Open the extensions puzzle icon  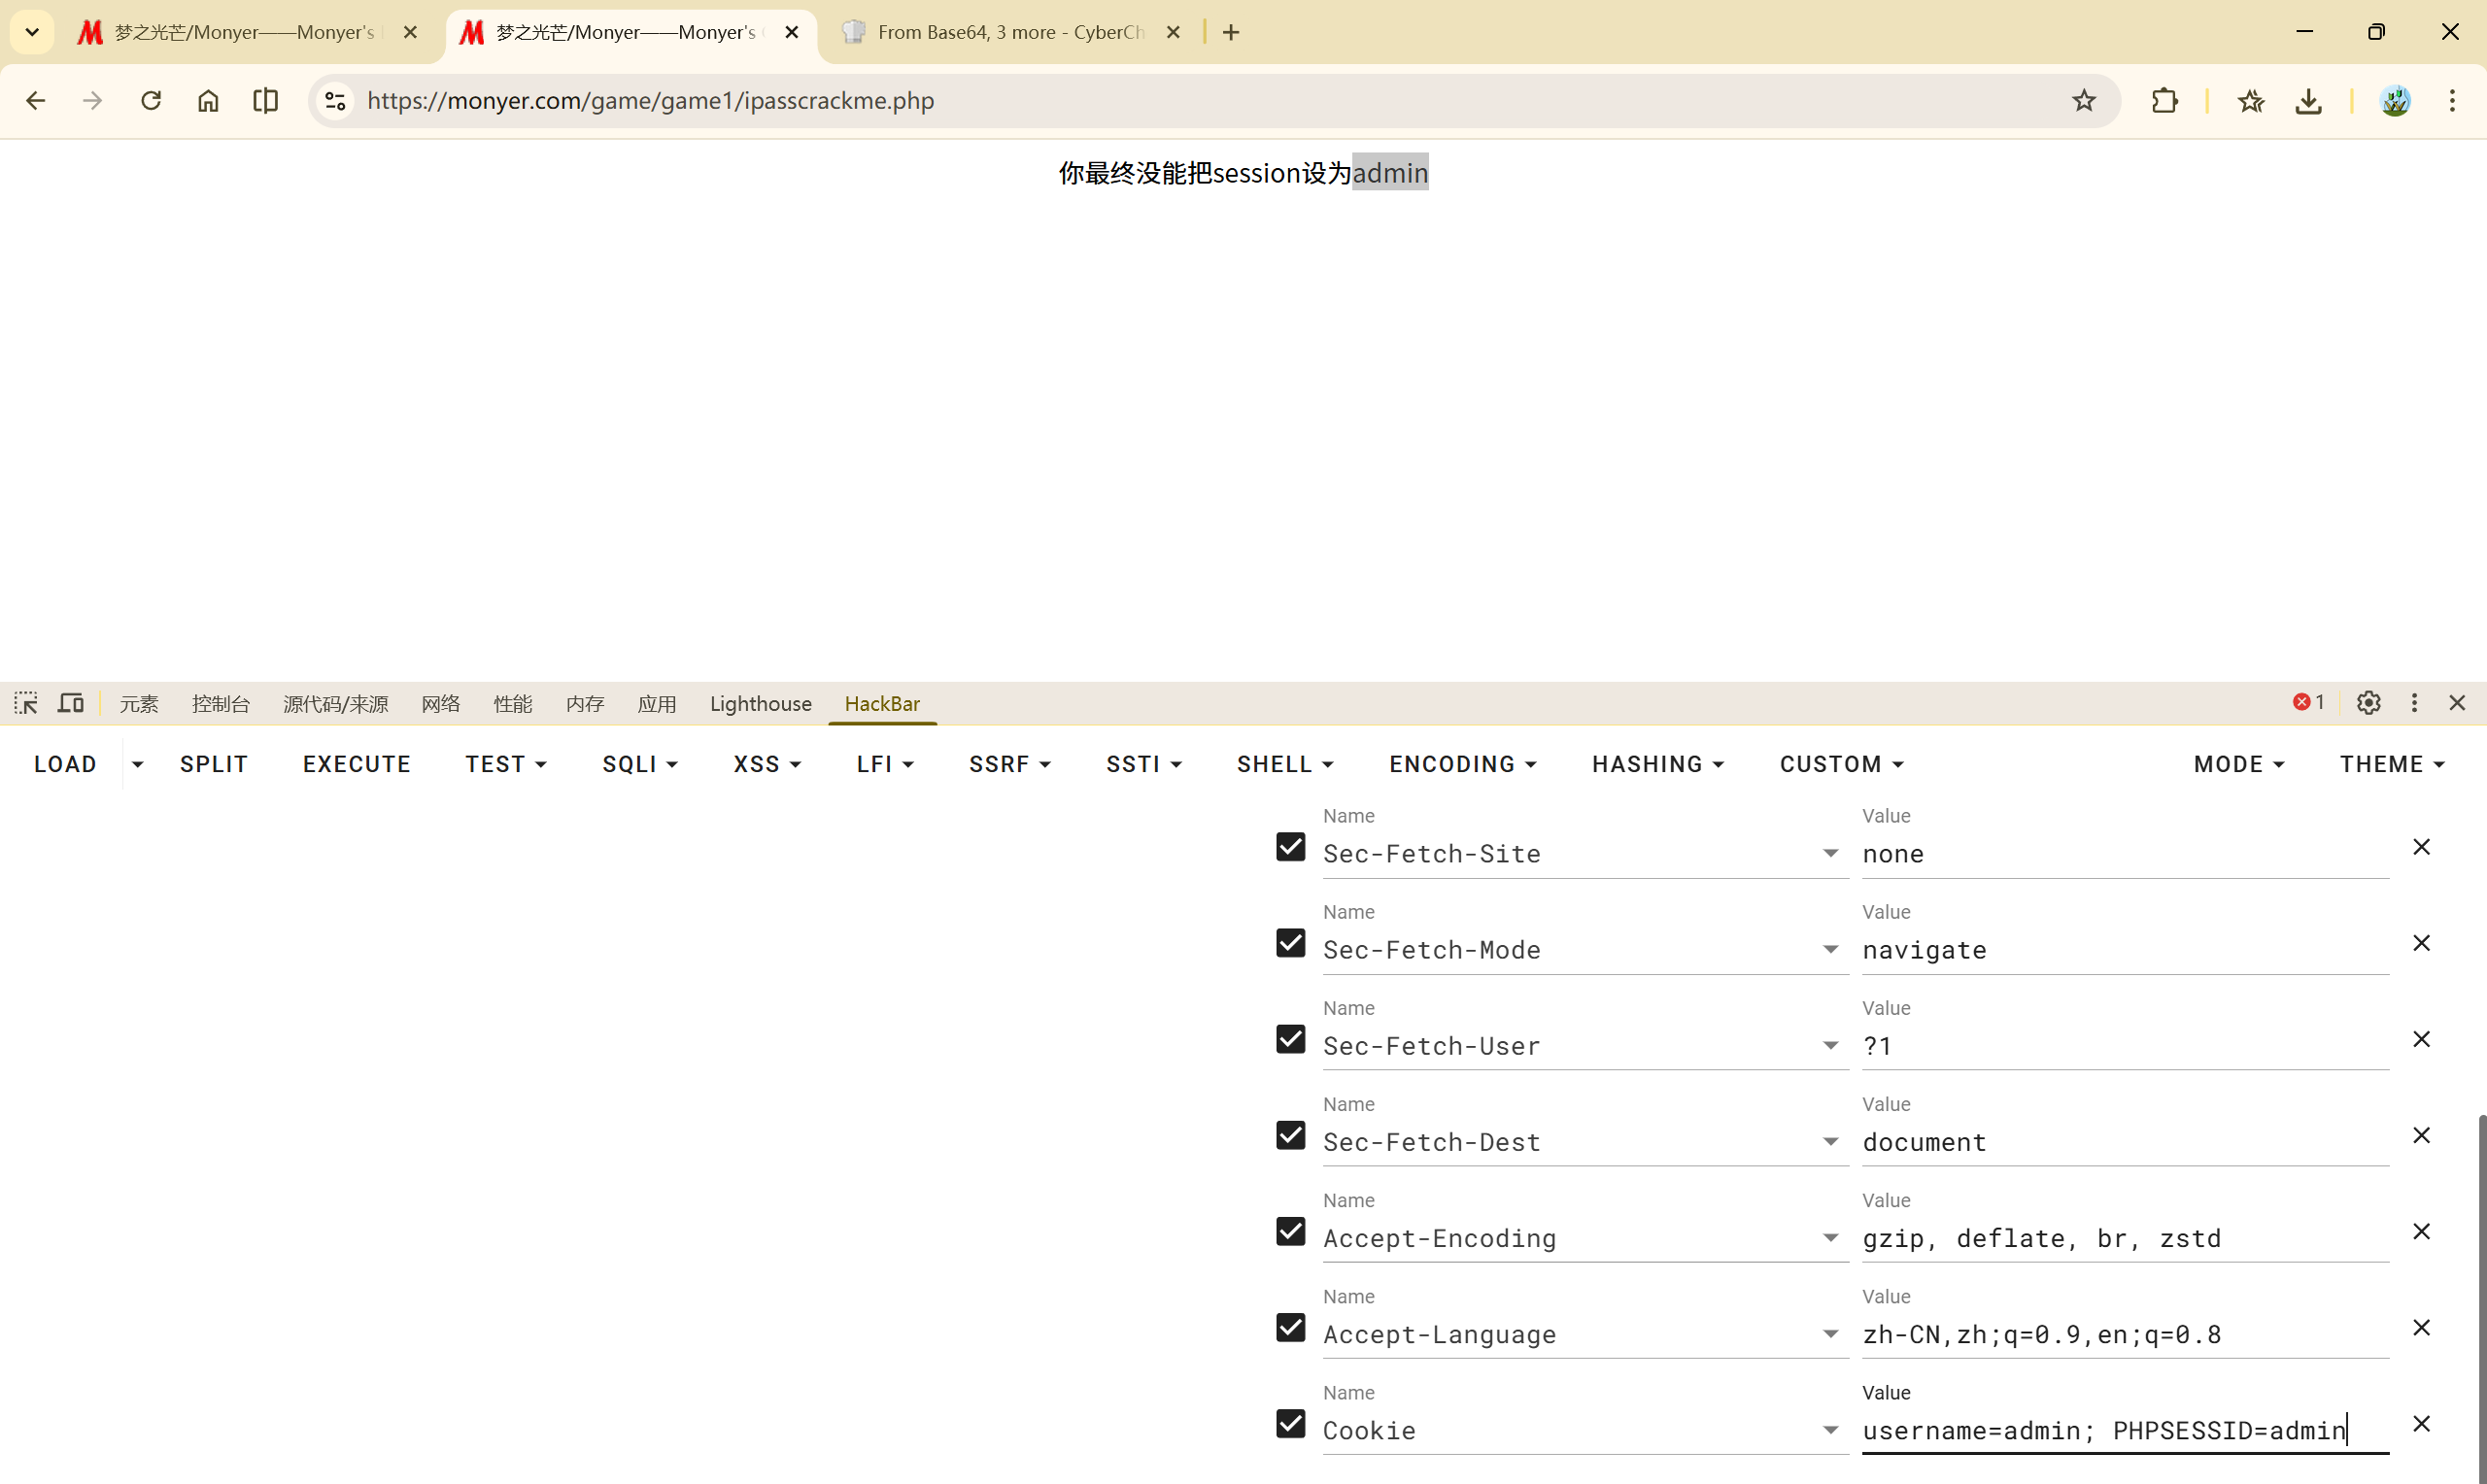coord(2164,101)
